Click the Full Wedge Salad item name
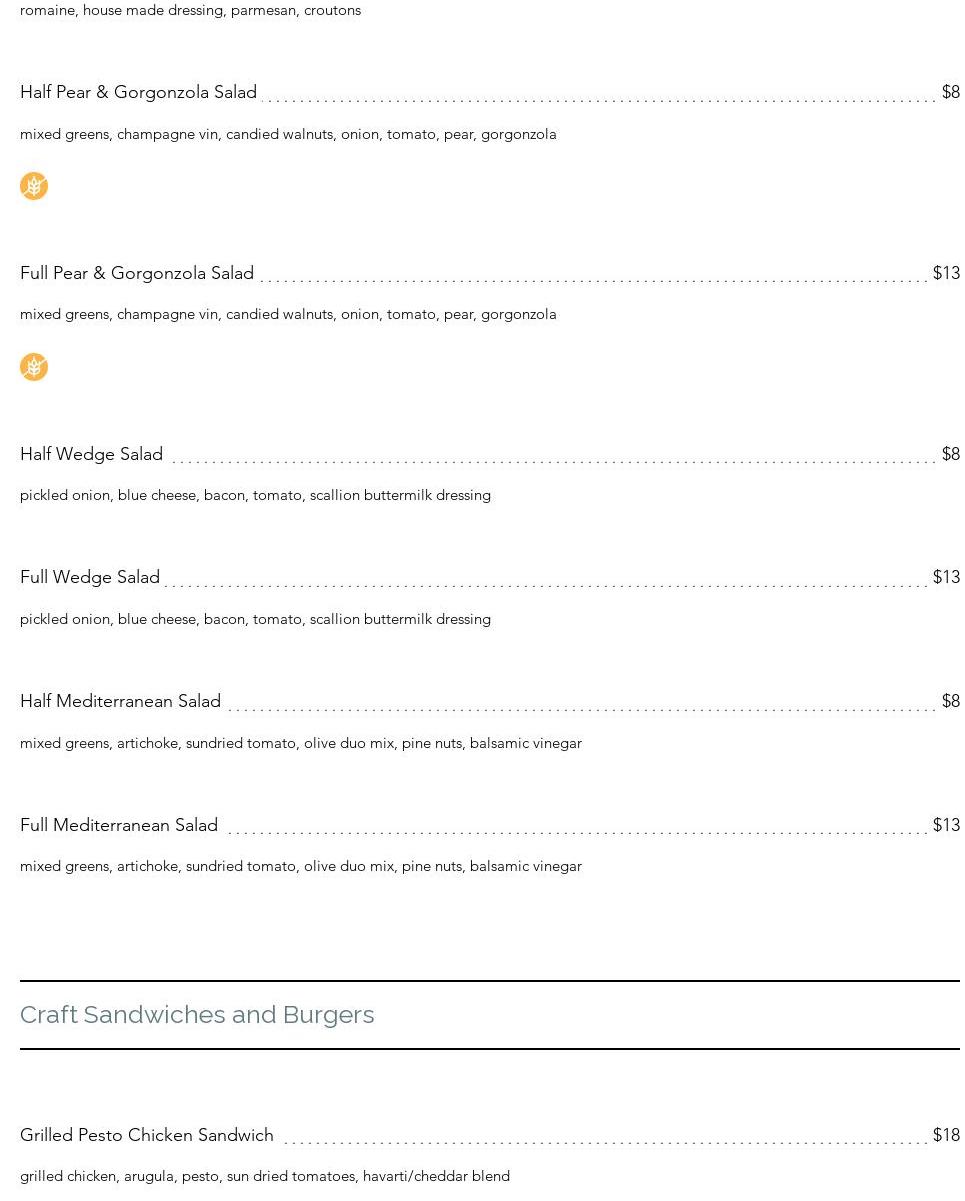965x1201 pixels. tap(90, 577)
